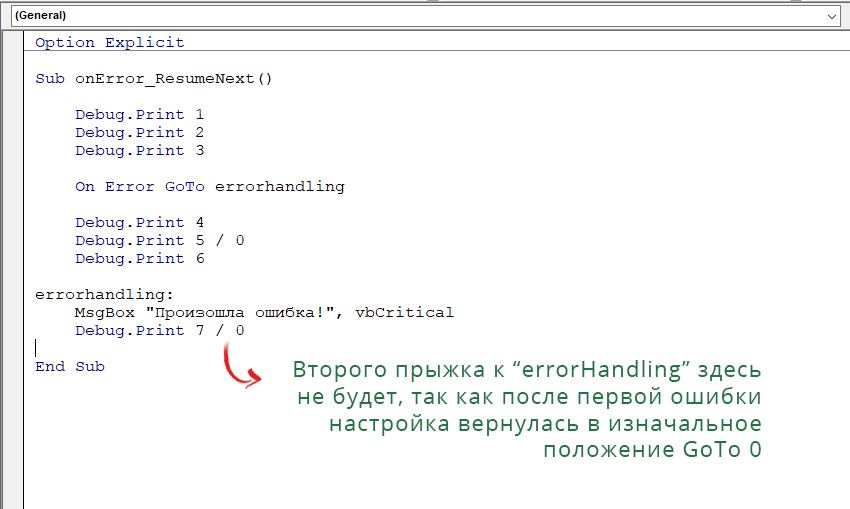Click the 'Debug.Print 4' line
The image size is (850, 509).
(x=139, y=222)
